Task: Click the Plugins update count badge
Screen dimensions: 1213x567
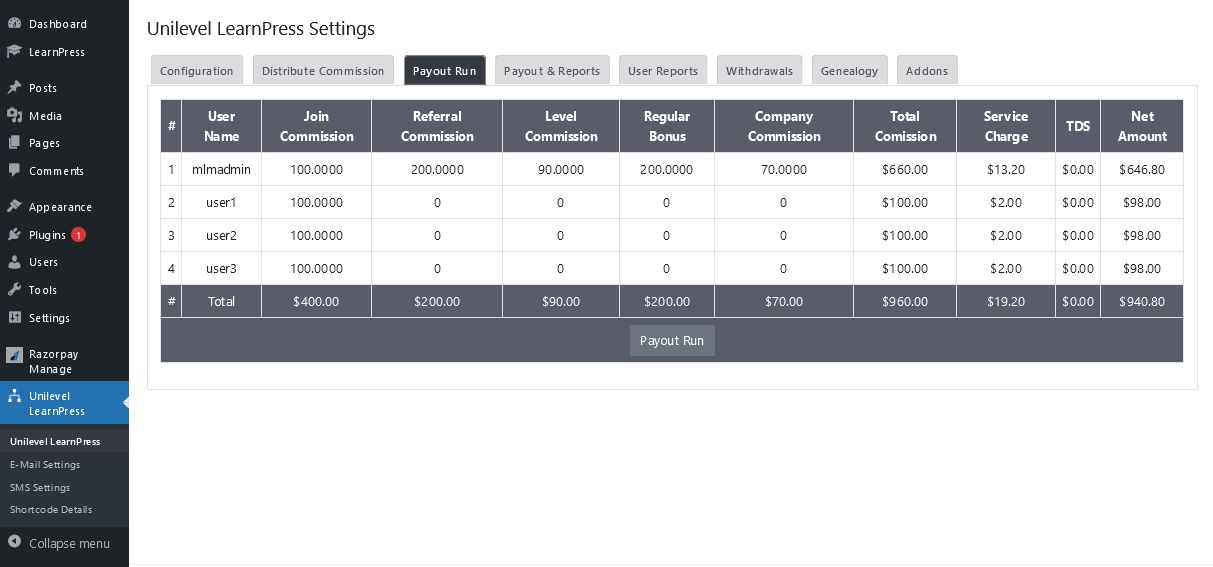Action: pyautogui.click(x=78, y=235)
